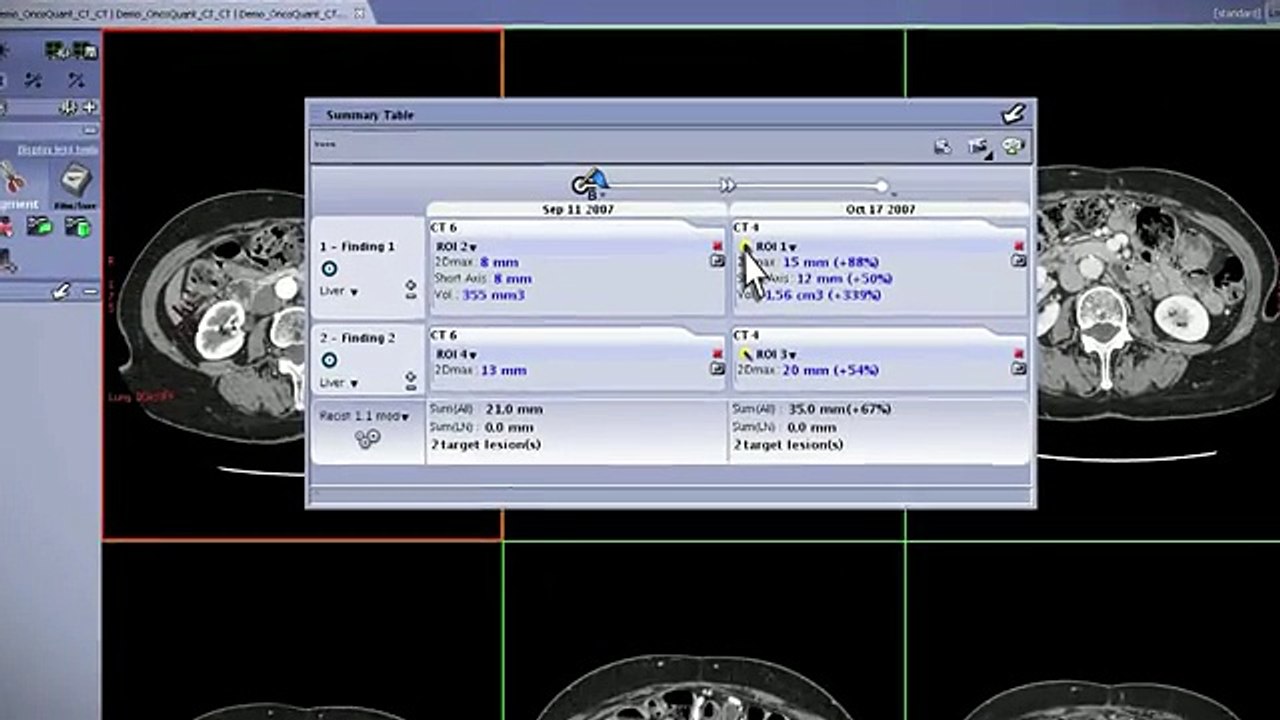
Task: Click the four-arrows pan icon in left panel
Action: click(69, 107)
